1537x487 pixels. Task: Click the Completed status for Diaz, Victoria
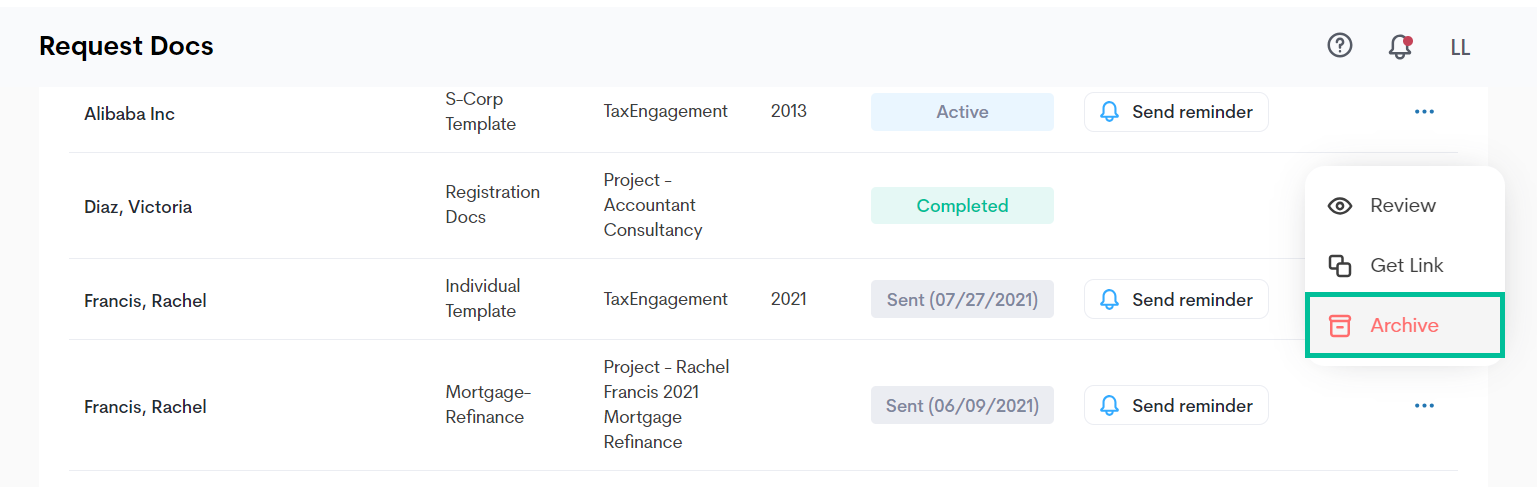click(x=962, y=206)
